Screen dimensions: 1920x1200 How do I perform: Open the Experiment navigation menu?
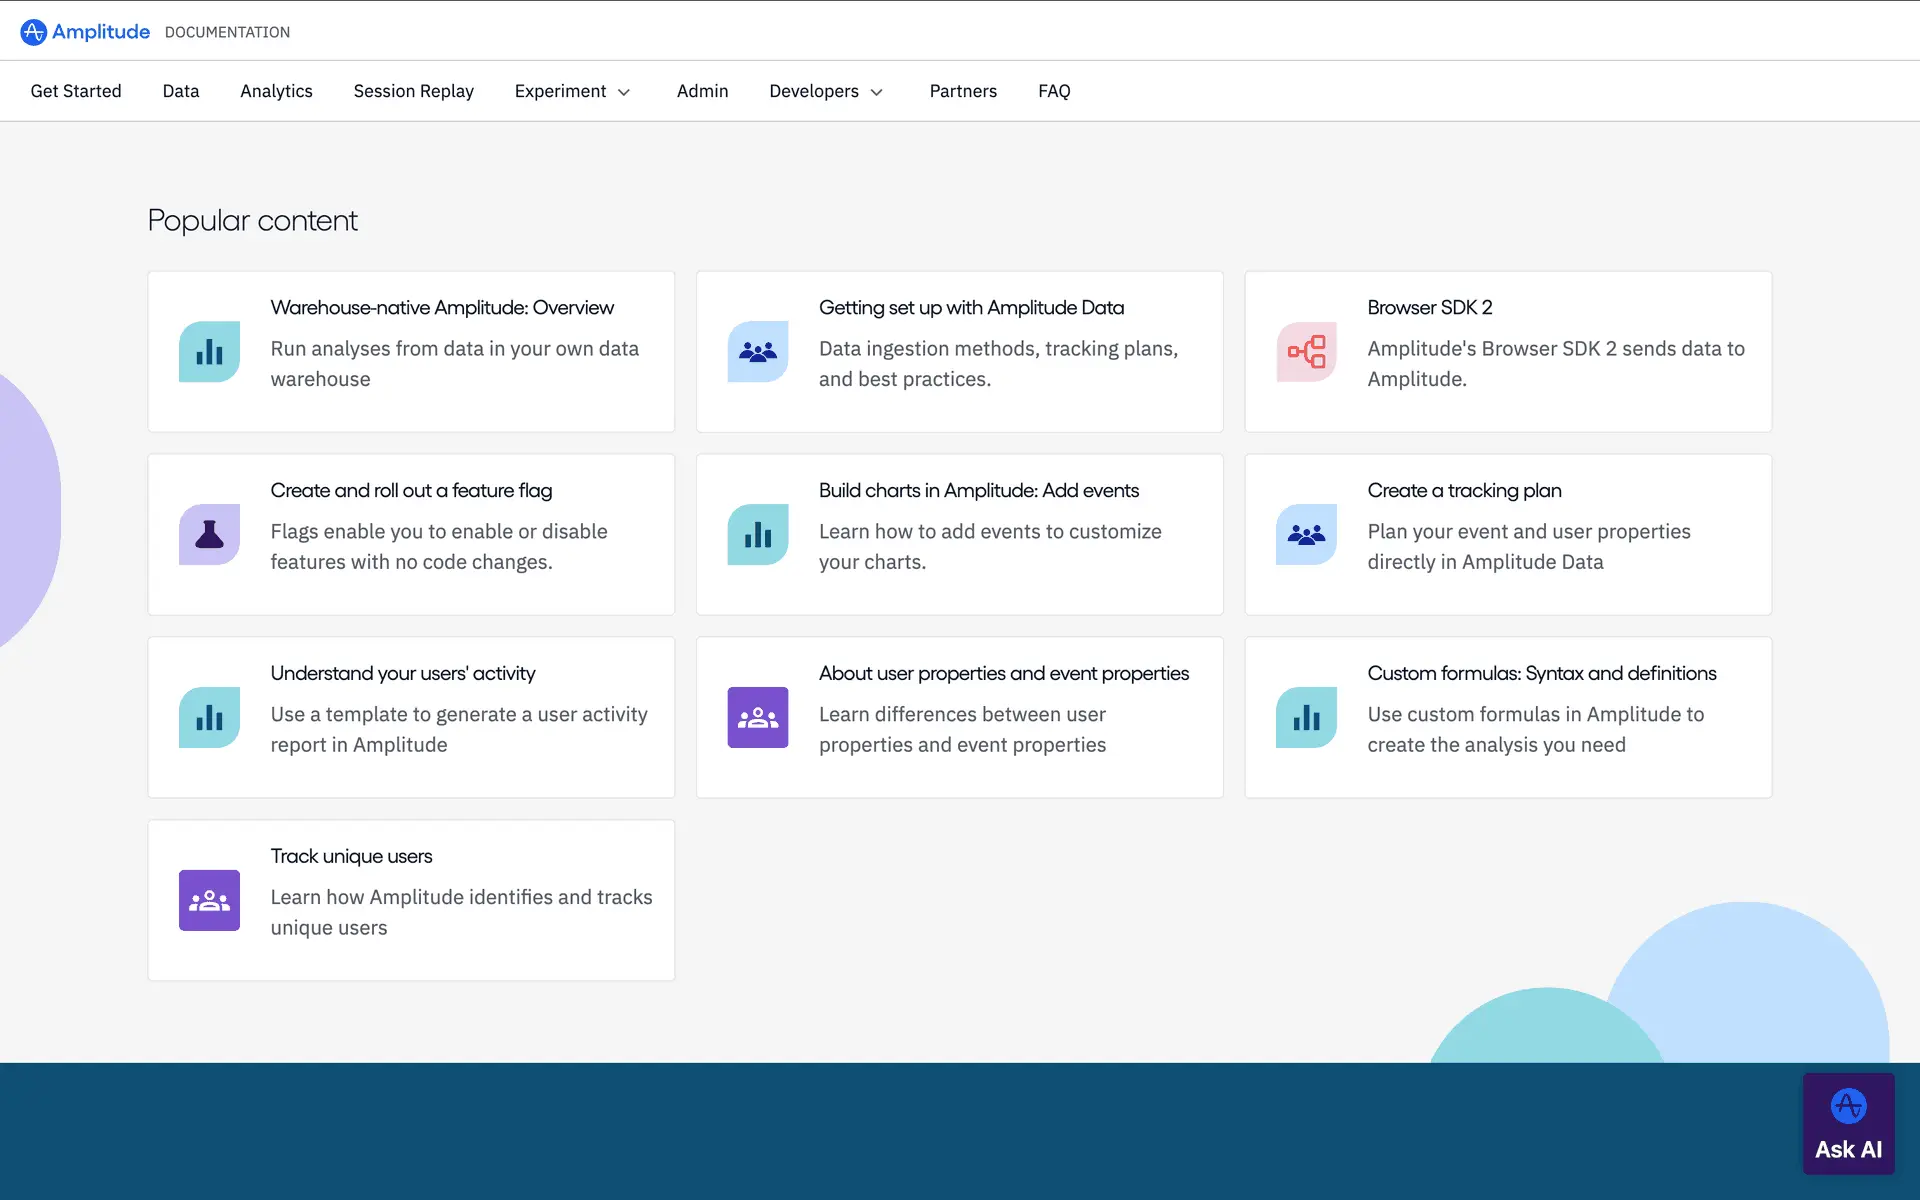pos(560,91)
